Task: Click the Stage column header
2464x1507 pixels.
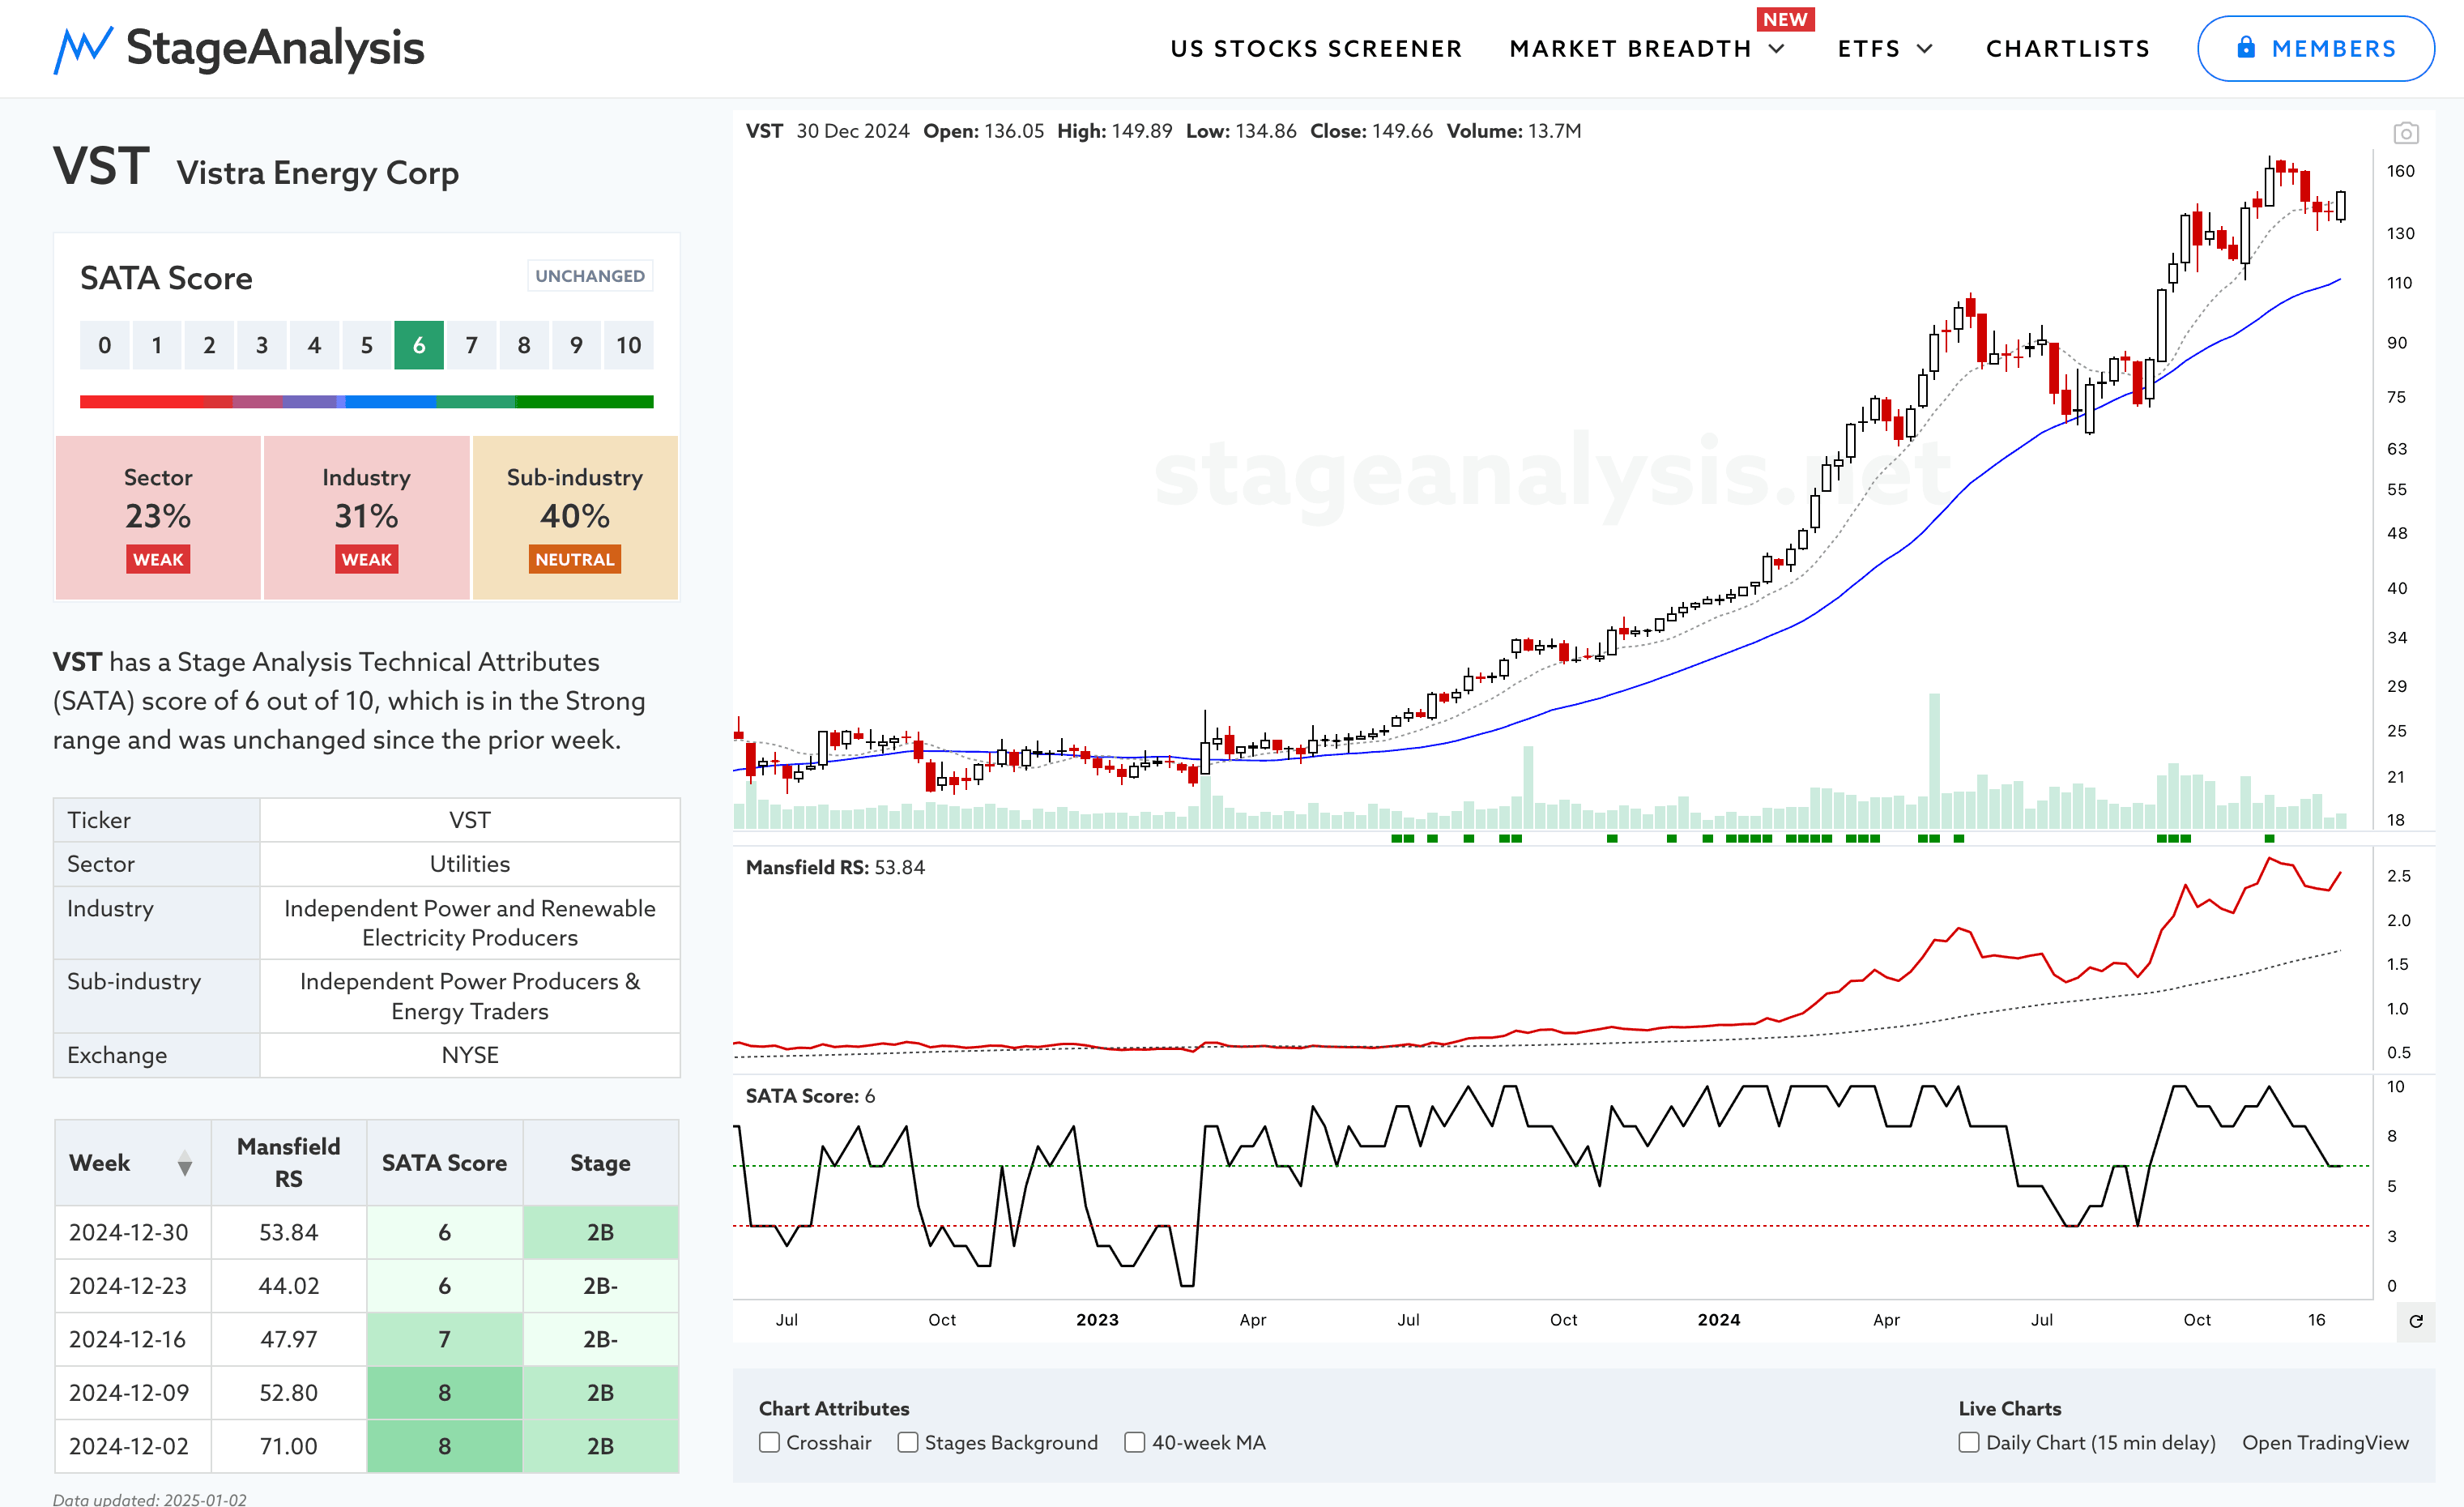Action: (600, 1162)
